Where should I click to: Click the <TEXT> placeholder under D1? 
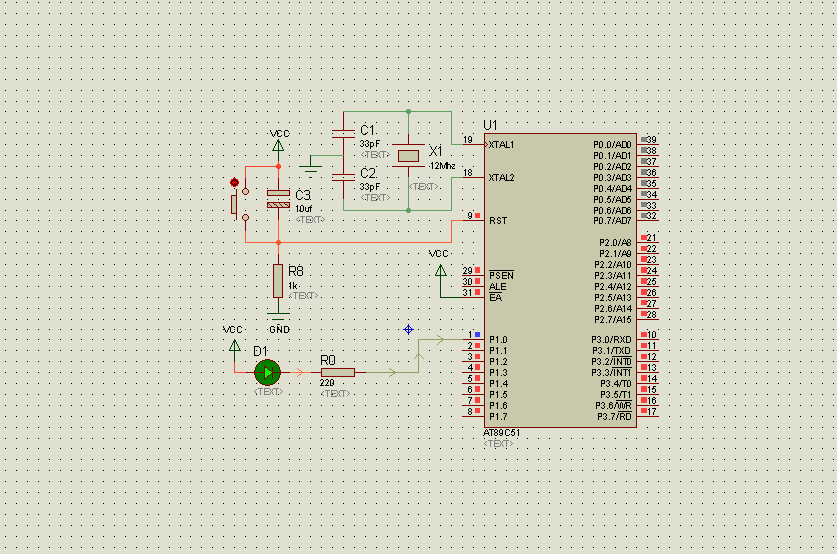pyautogui.click(x=268, y=392)
